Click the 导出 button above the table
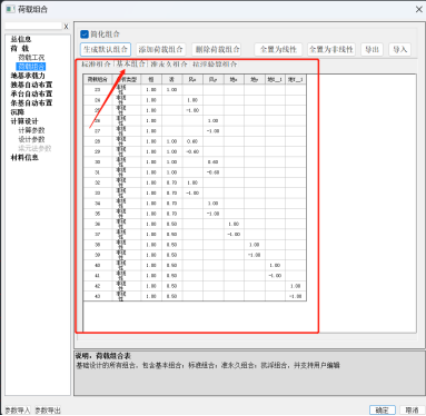Viewport: 426px width, 416px height. click(x=372, y=49)
